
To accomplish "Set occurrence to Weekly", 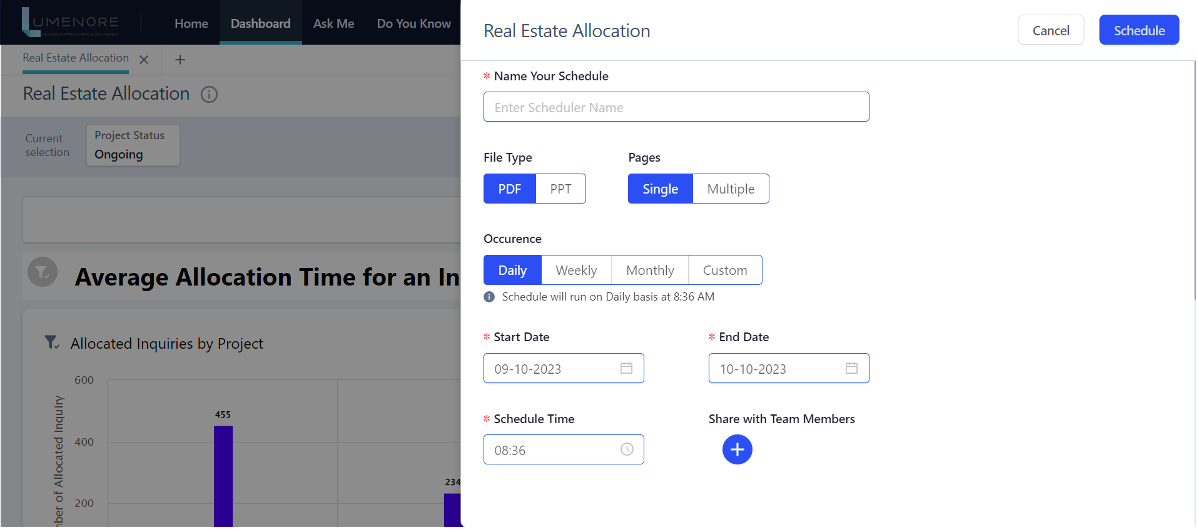I will pos(576,270).
